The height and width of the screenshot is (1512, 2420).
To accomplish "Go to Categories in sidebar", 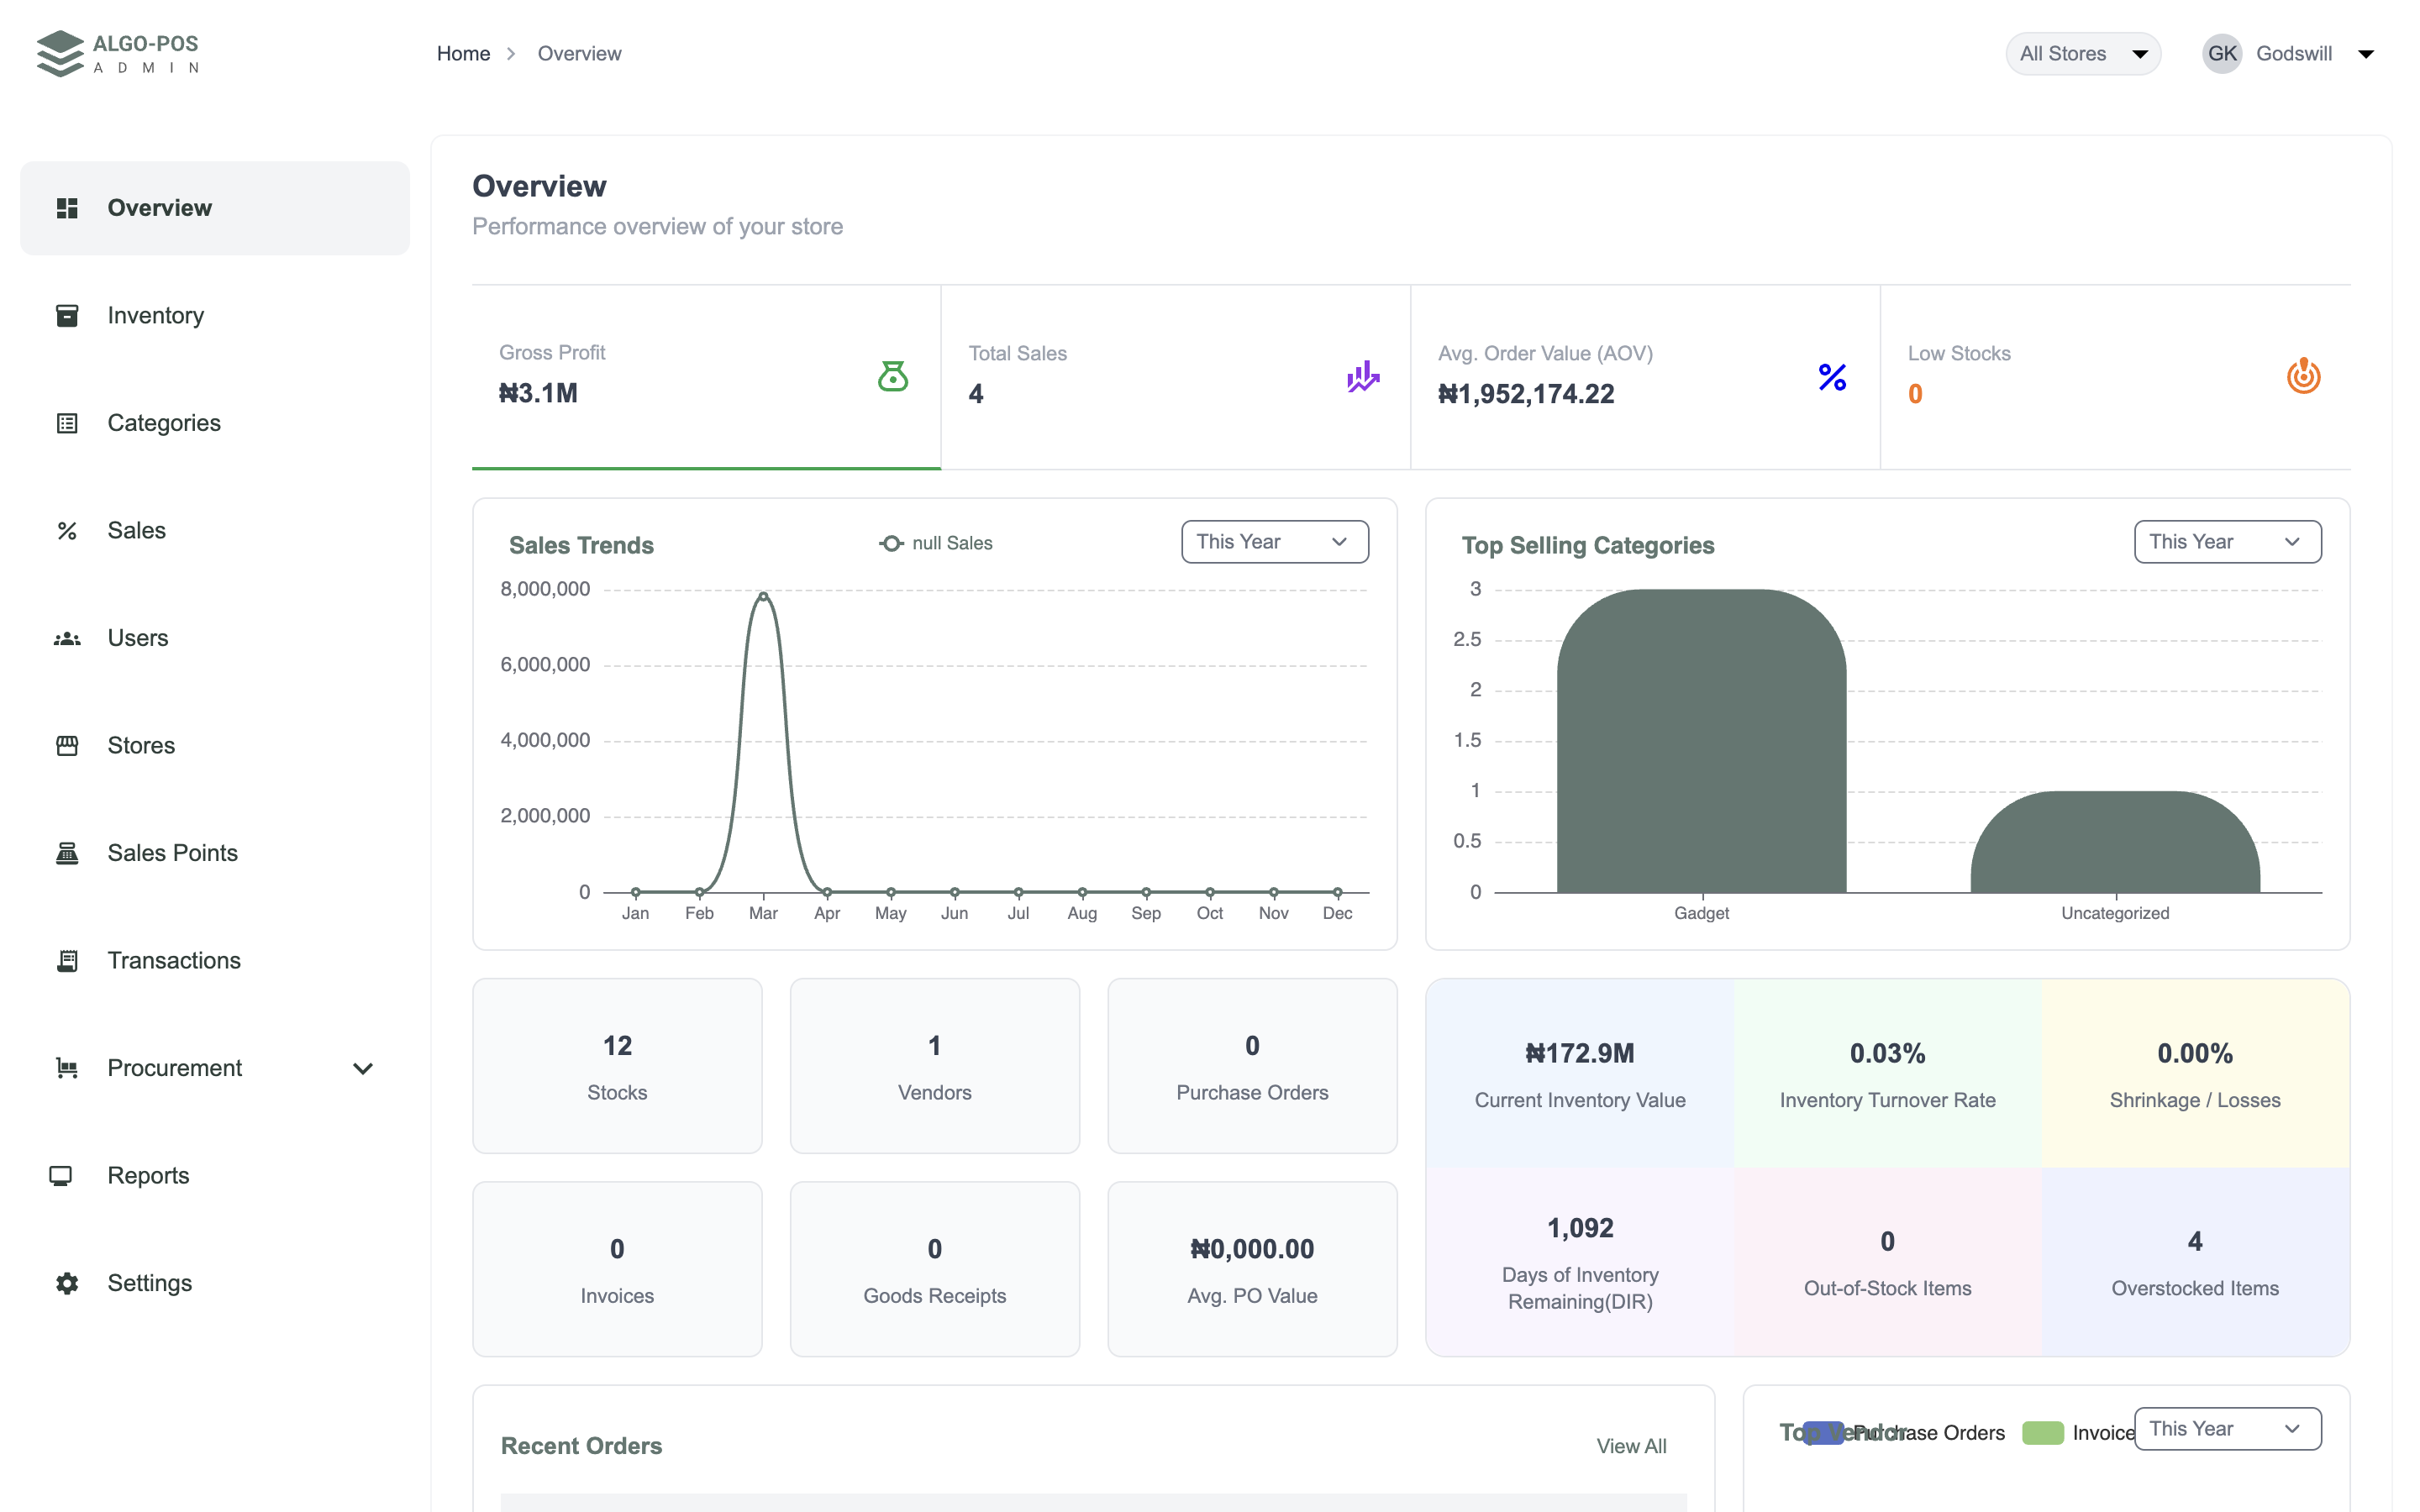I will pos(215,423).
